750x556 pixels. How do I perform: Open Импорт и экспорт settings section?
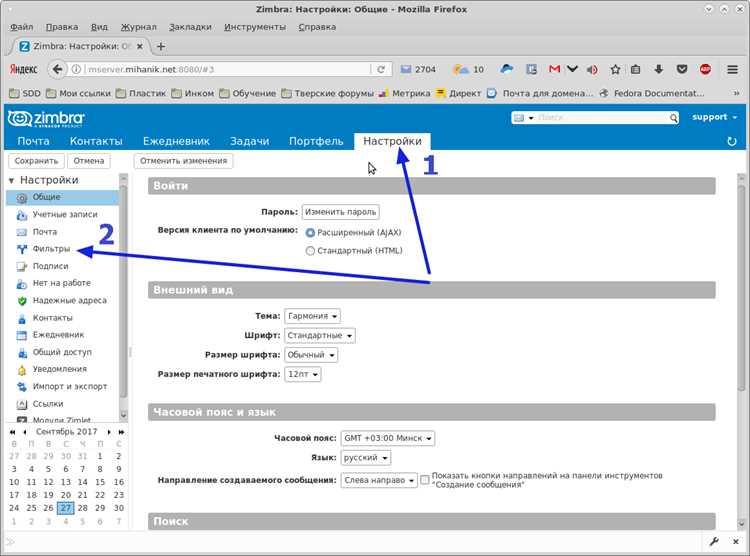(69, 387)
